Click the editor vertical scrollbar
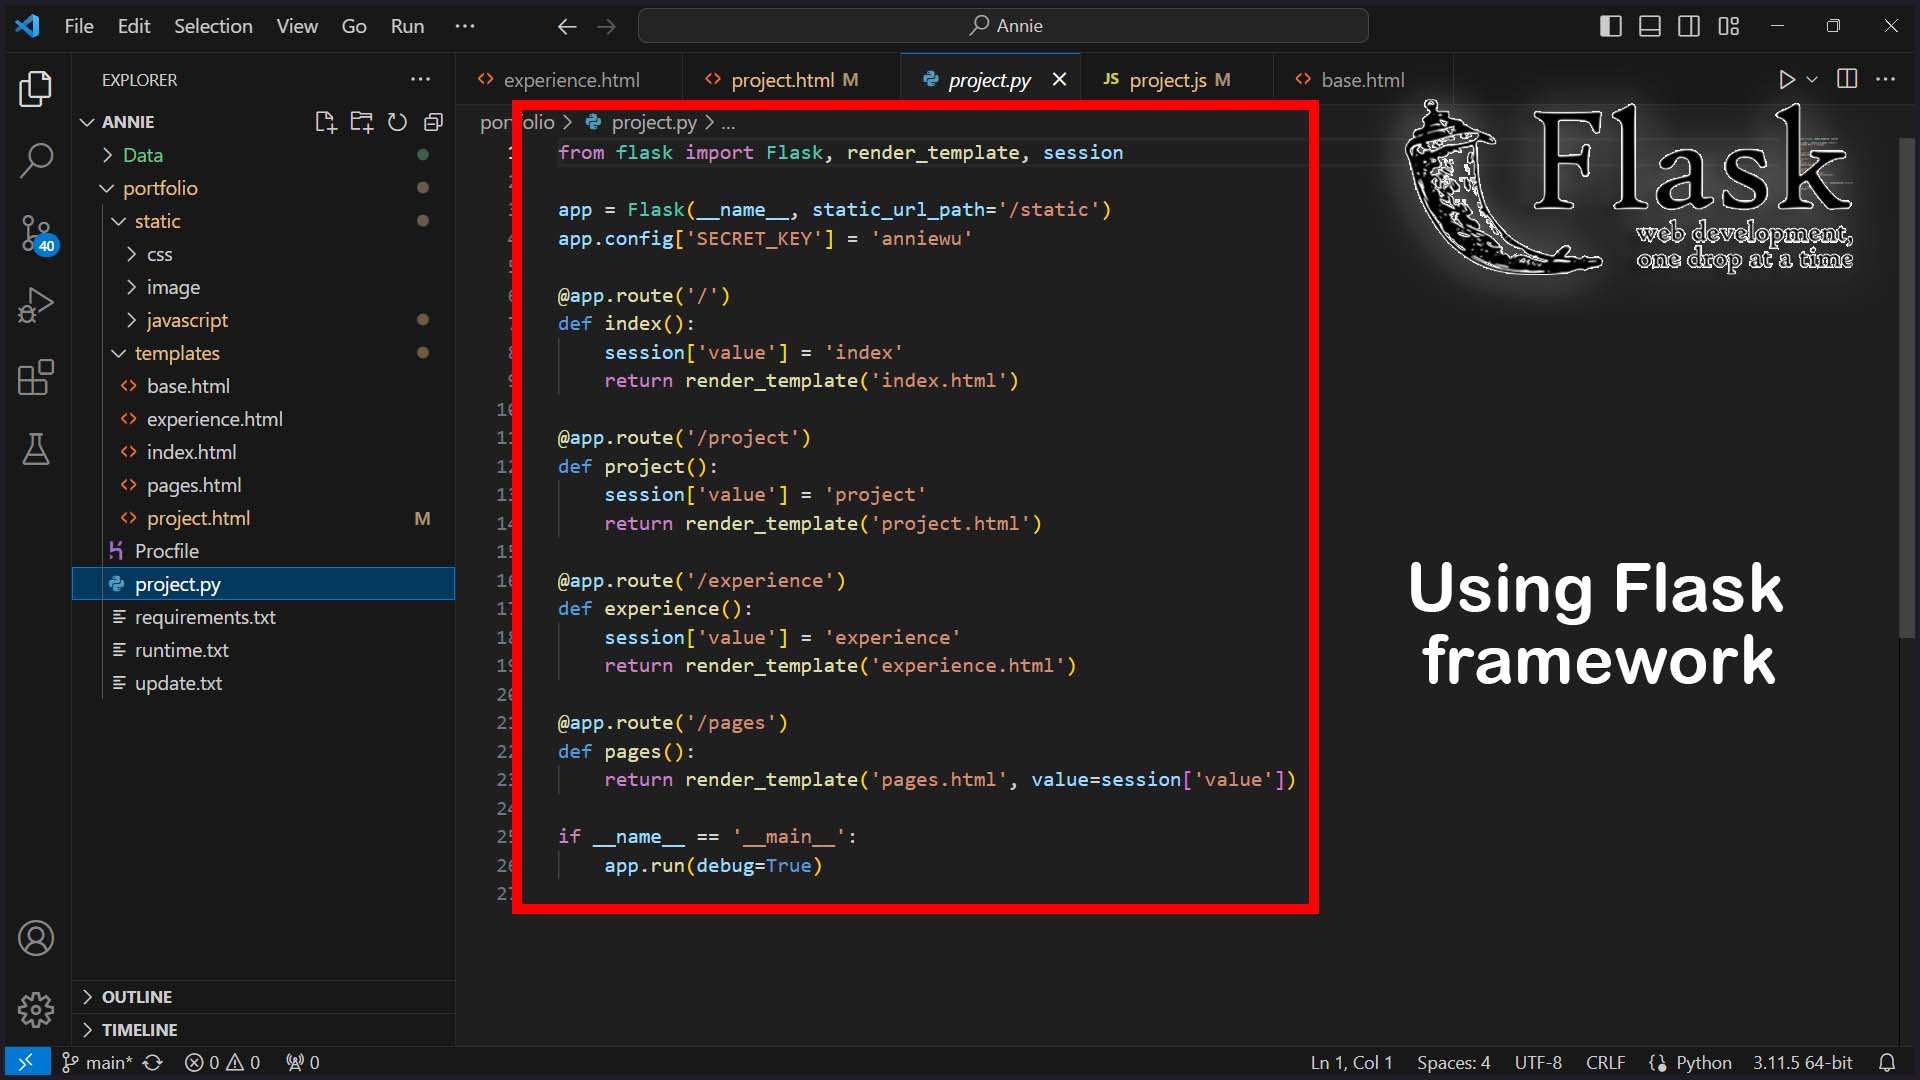The width and height of the screenshot is (1920, 1080). coord(1907,390)
